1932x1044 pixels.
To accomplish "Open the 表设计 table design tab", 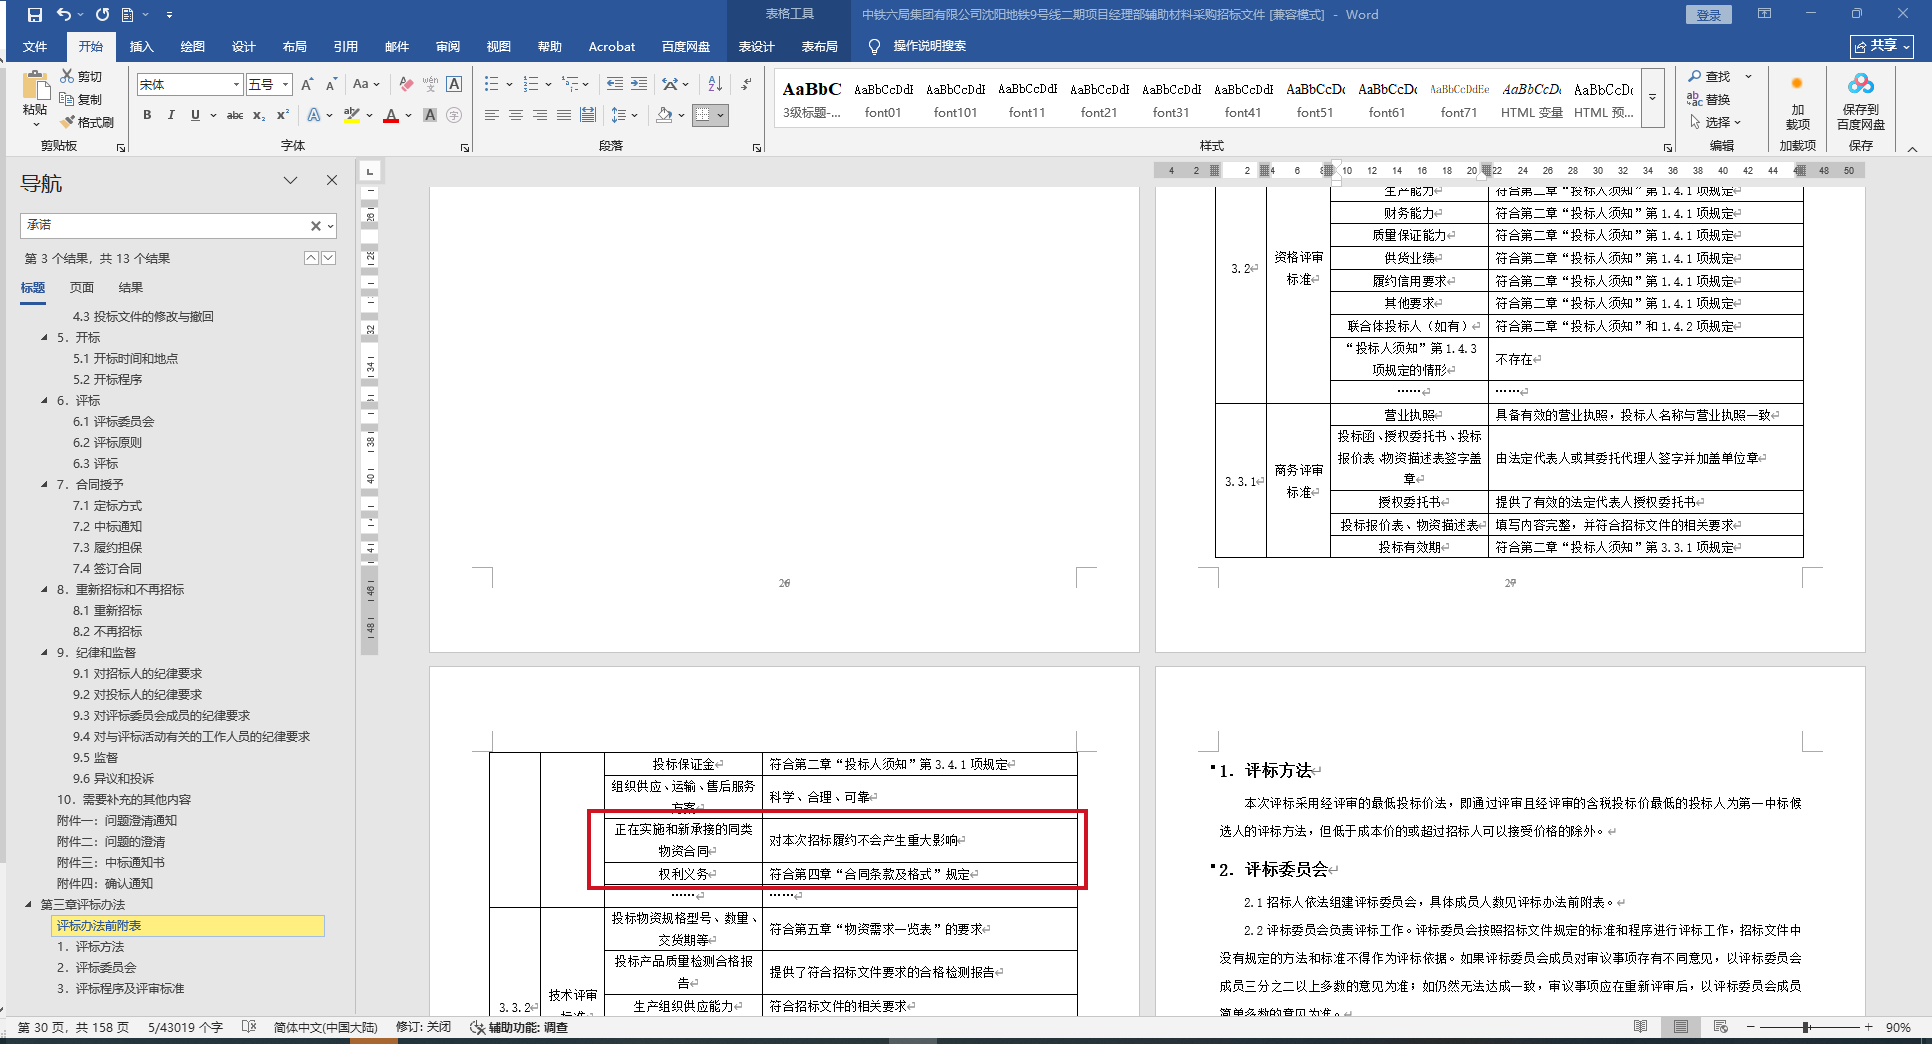I will (757, 46).
